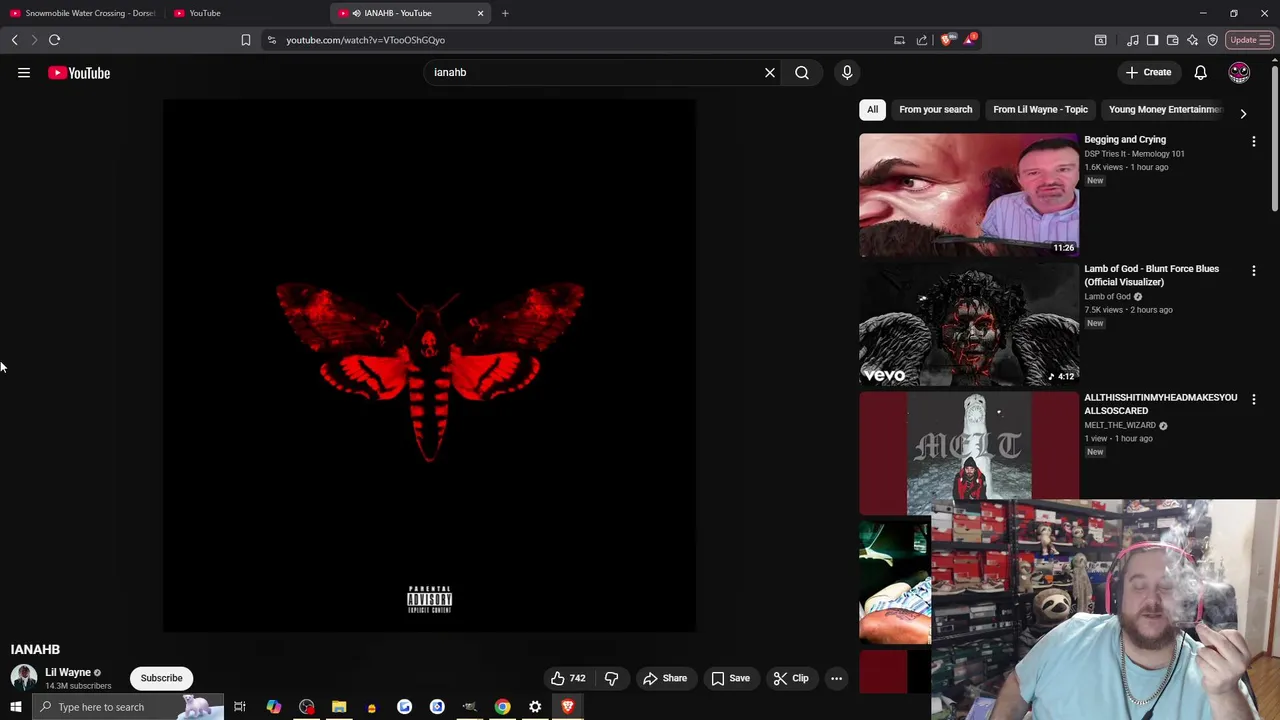Viewport: 1280px width, 720px height.
Task: Click the Windows taskbar search box
Action: pos(126,707)
